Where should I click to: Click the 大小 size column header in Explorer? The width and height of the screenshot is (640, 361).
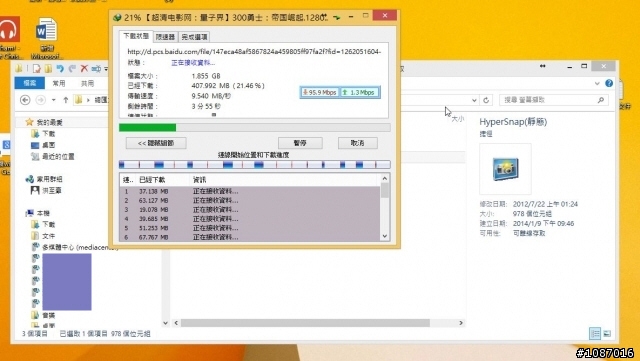tap(458, 119)
